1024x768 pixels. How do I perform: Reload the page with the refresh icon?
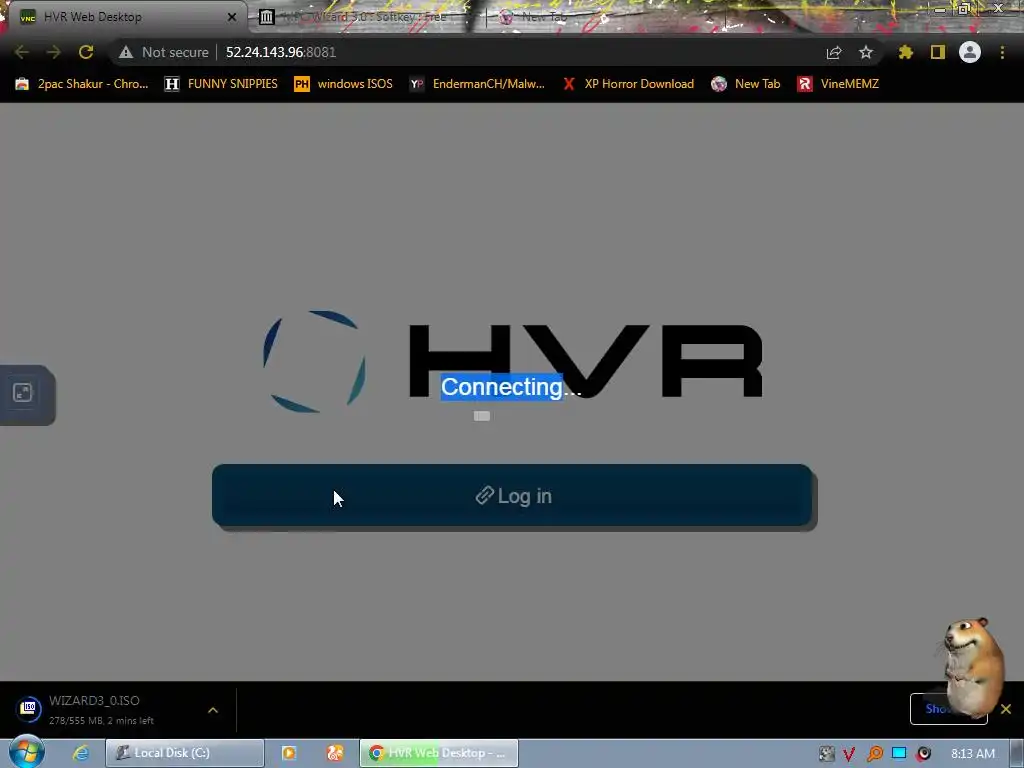[86, 52]
